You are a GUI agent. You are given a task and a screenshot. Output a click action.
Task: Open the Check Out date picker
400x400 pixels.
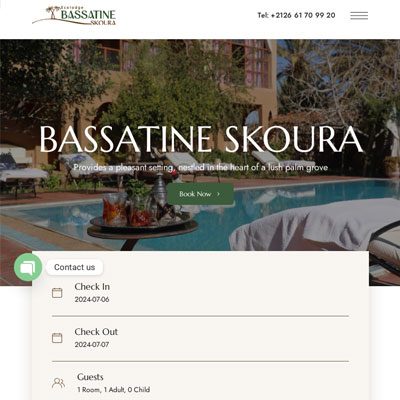[x=200, y=338]
